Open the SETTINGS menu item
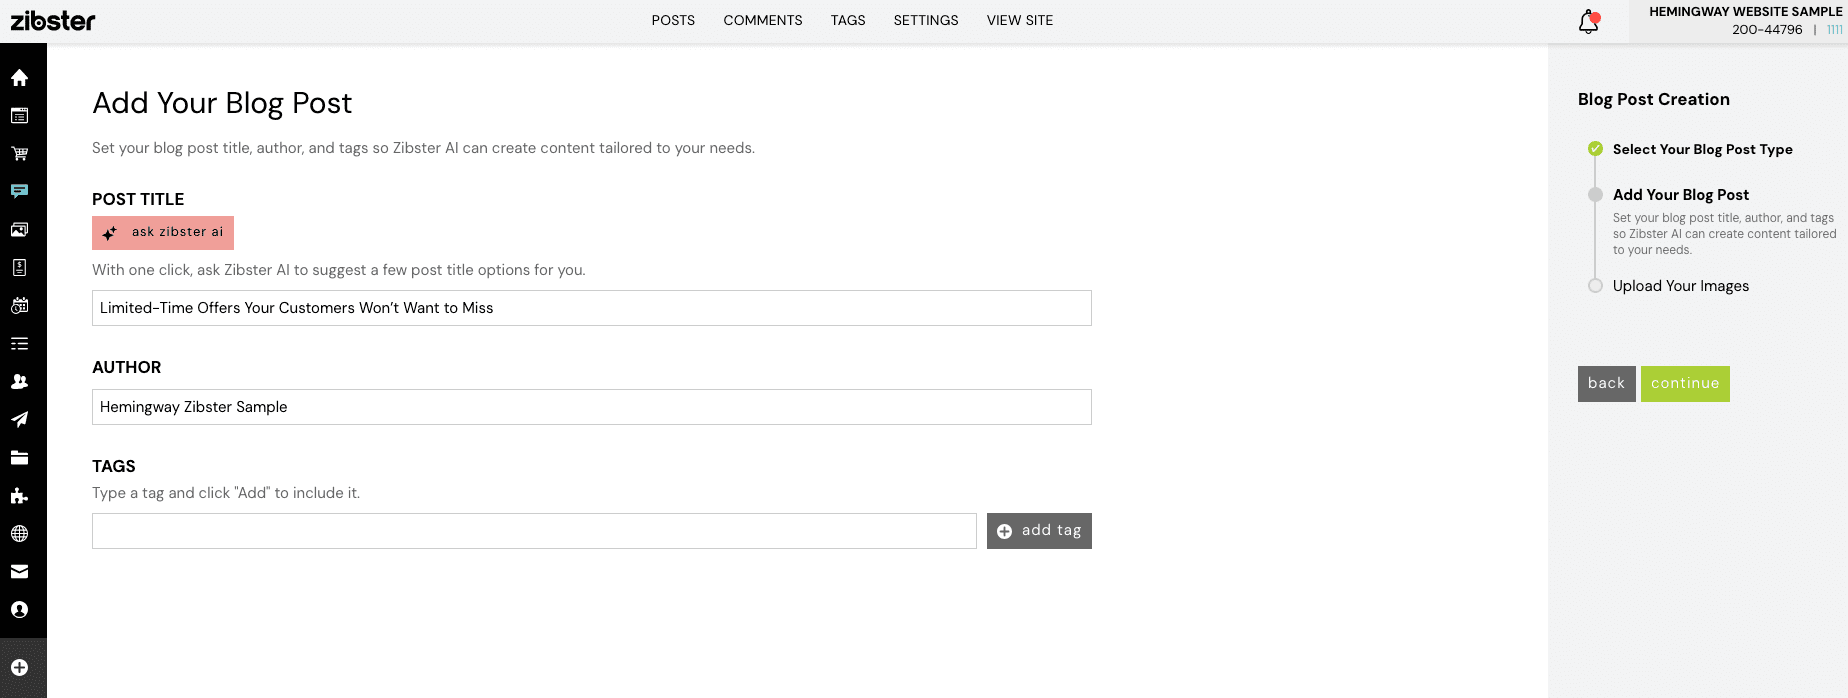This screenshot has width=1848, height=698. (x=926, y=20)
